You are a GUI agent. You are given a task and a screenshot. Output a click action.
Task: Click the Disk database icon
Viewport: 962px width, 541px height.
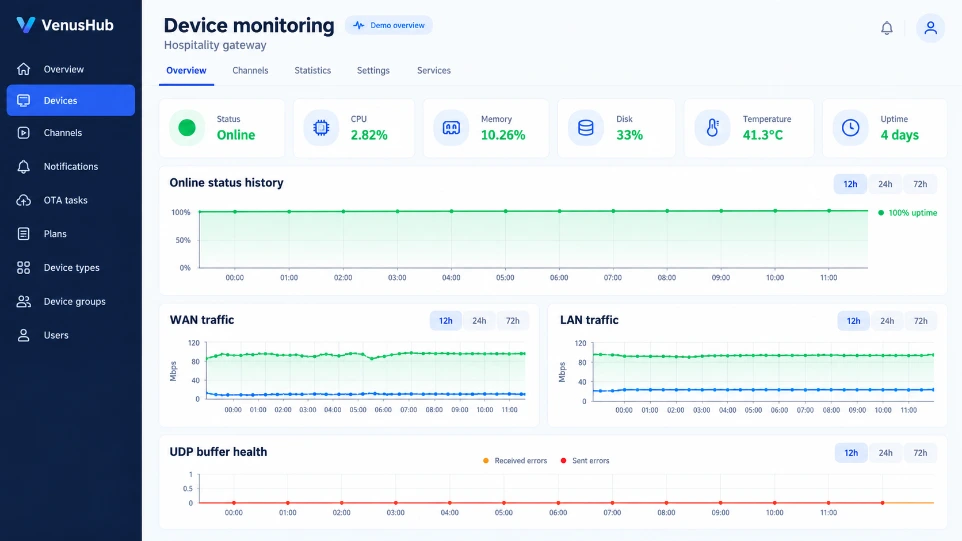click(x=586, y=128)
